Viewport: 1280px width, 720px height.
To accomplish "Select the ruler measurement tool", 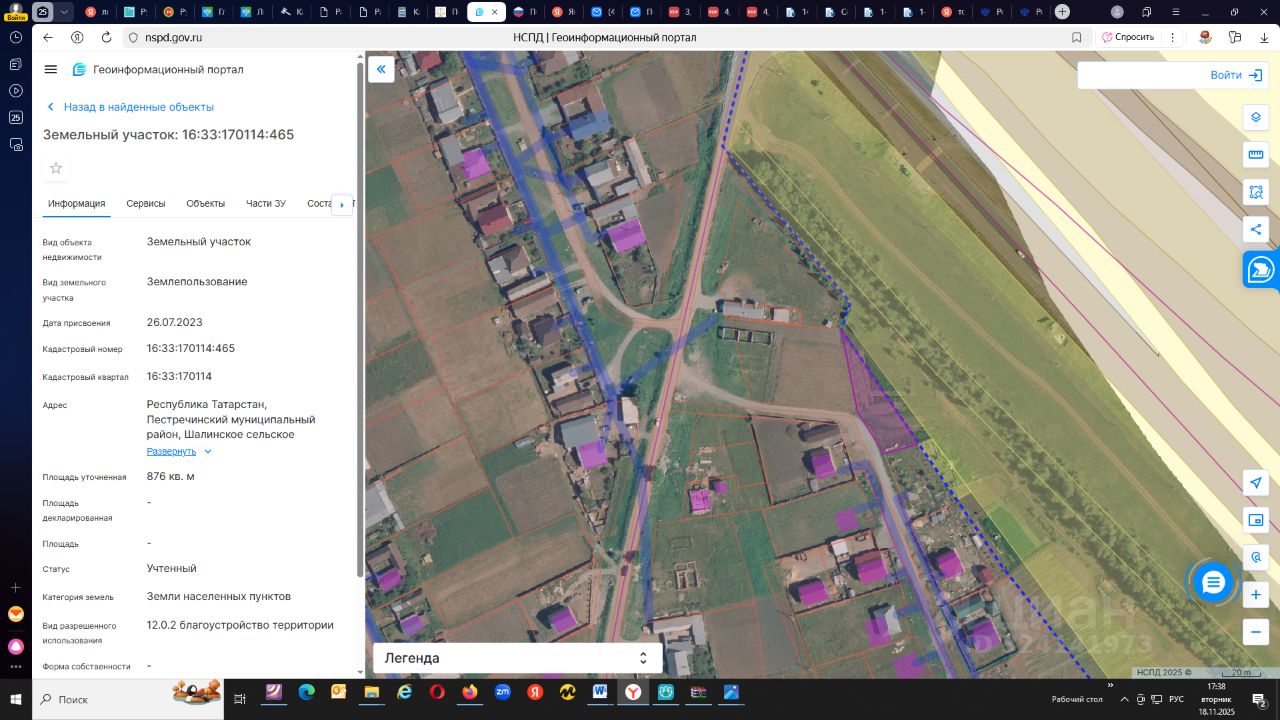I will click(1256, 155).
